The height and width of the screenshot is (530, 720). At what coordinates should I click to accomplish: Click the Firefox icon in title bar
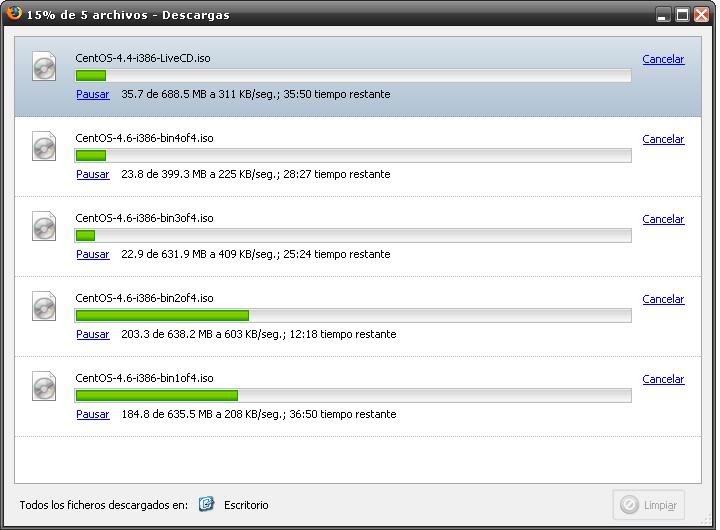(14, 14)
